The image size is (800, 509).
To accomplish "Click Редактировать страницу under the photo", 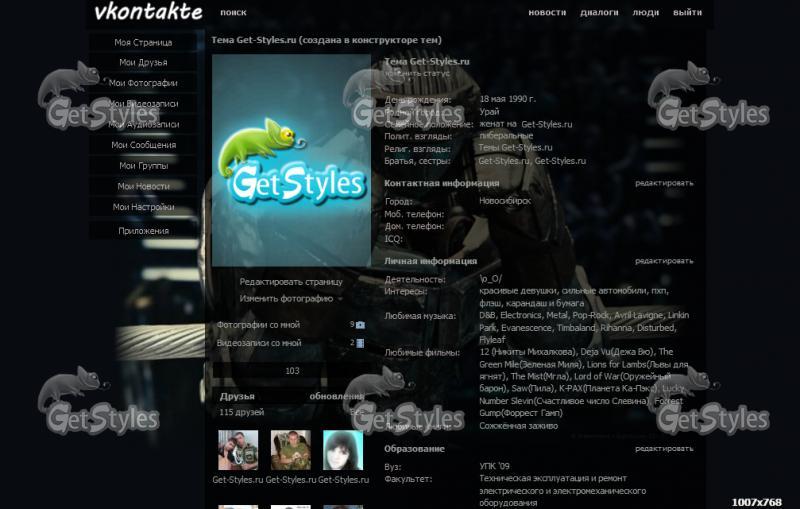I will click(291, 282).
